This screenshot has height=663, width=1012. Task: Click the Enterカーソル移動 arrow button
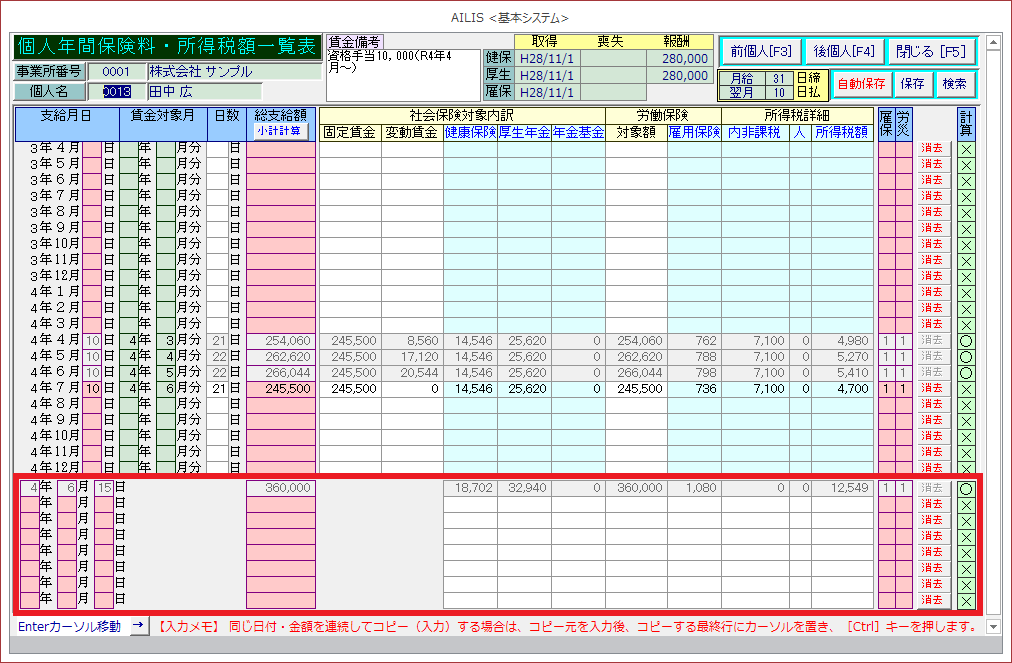pos(138,626)
